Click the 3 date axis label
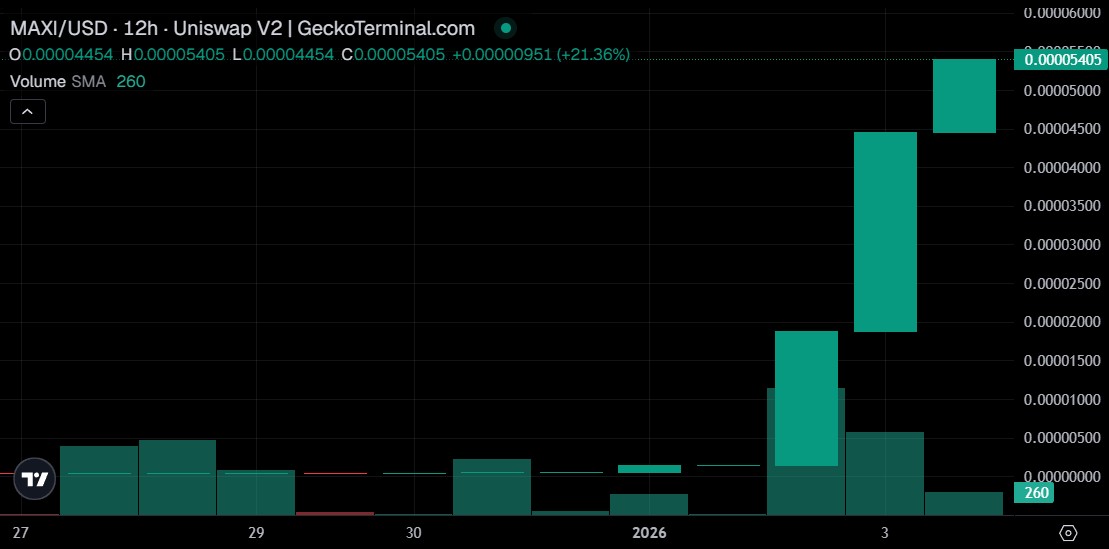The width and height of the screenshot is (1109, 549). coord(884,533)
